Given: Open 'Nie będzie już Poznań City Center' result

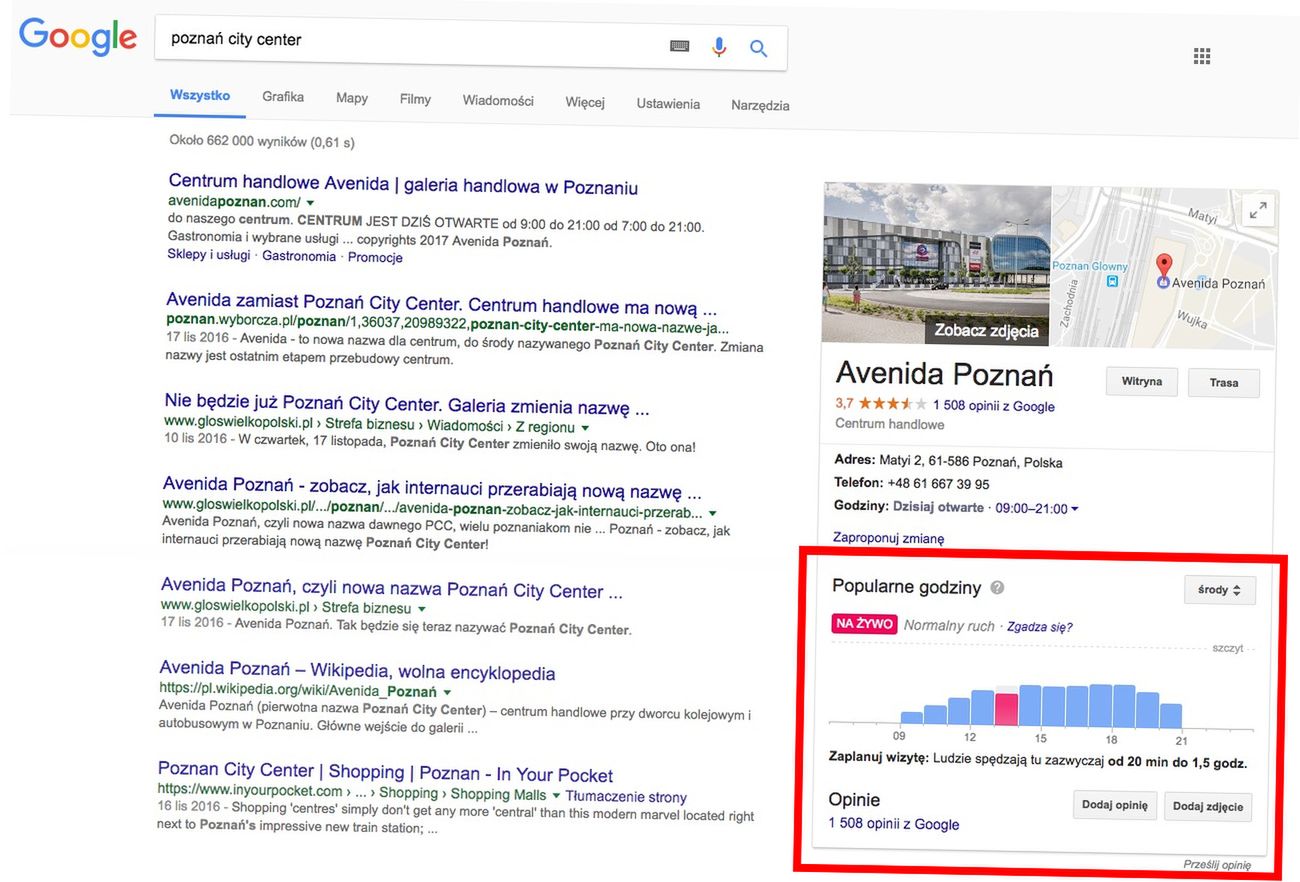Looking at the screenshot, I should [x=407, y=406].
